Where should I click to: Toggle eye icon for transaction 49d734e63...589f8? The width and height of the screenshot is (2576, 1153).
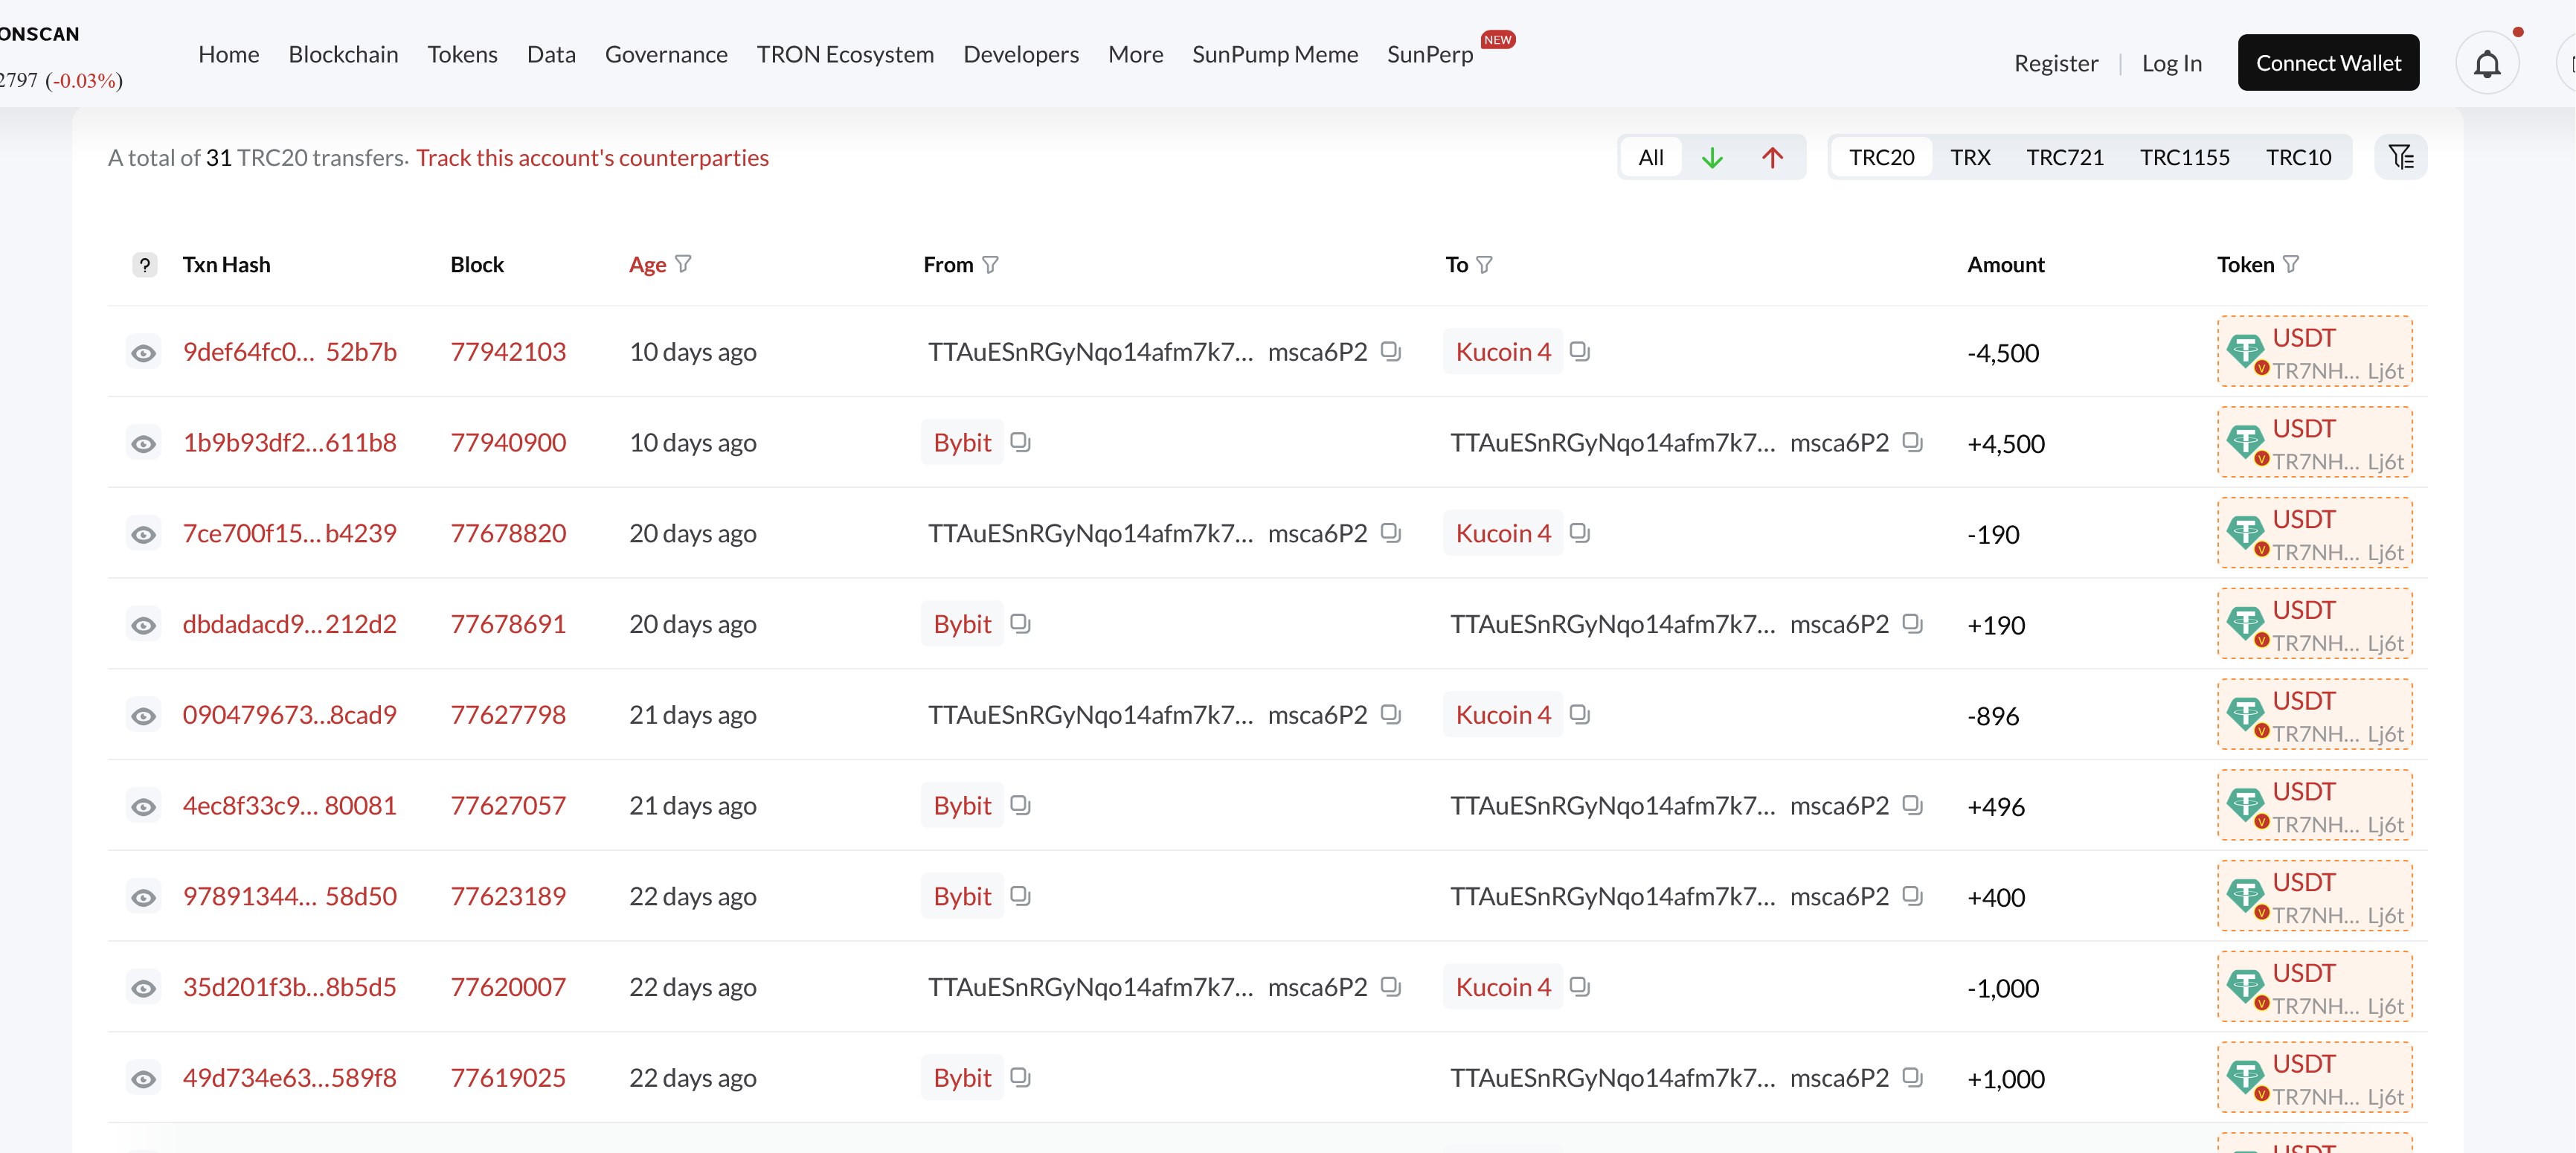click(x=144, y=1079)
